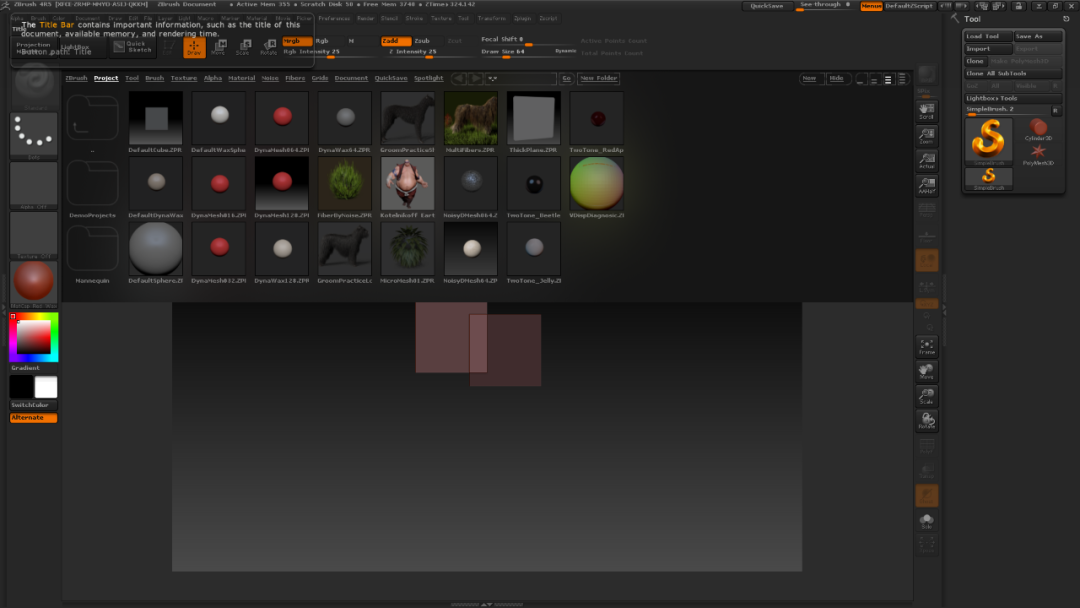This screenshot has width=1080, height=608.
Task: Open the DemoProjects folder
Action: pos(92,188)
